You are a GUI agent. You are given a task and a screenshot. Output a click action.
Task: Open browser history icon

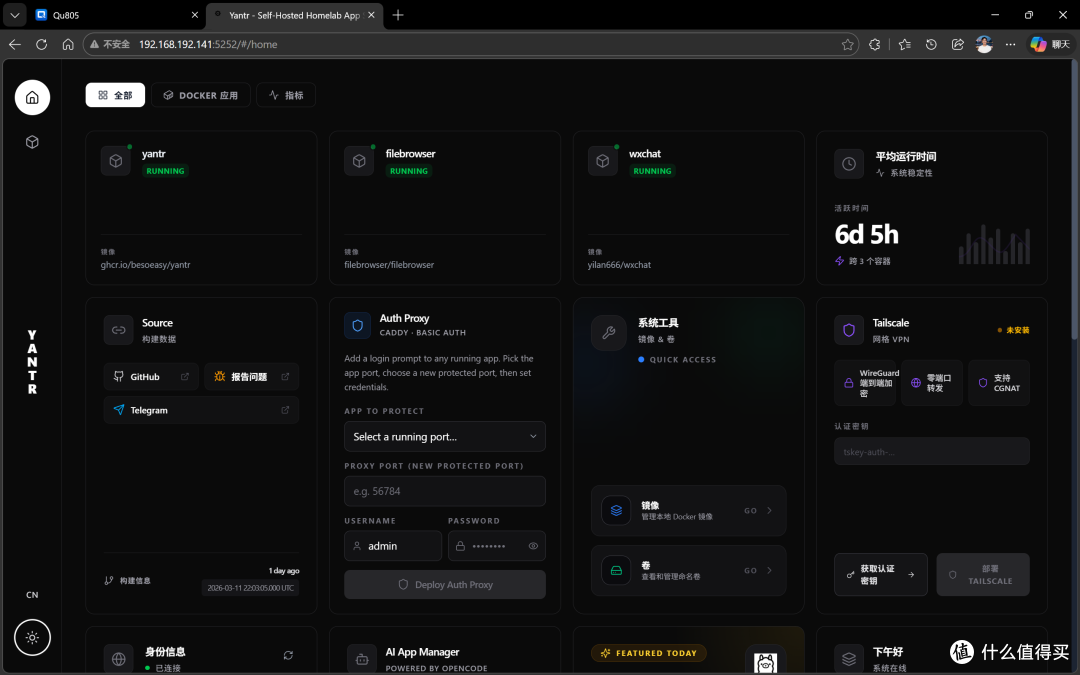pyautogui.click(x=931, y=44)
